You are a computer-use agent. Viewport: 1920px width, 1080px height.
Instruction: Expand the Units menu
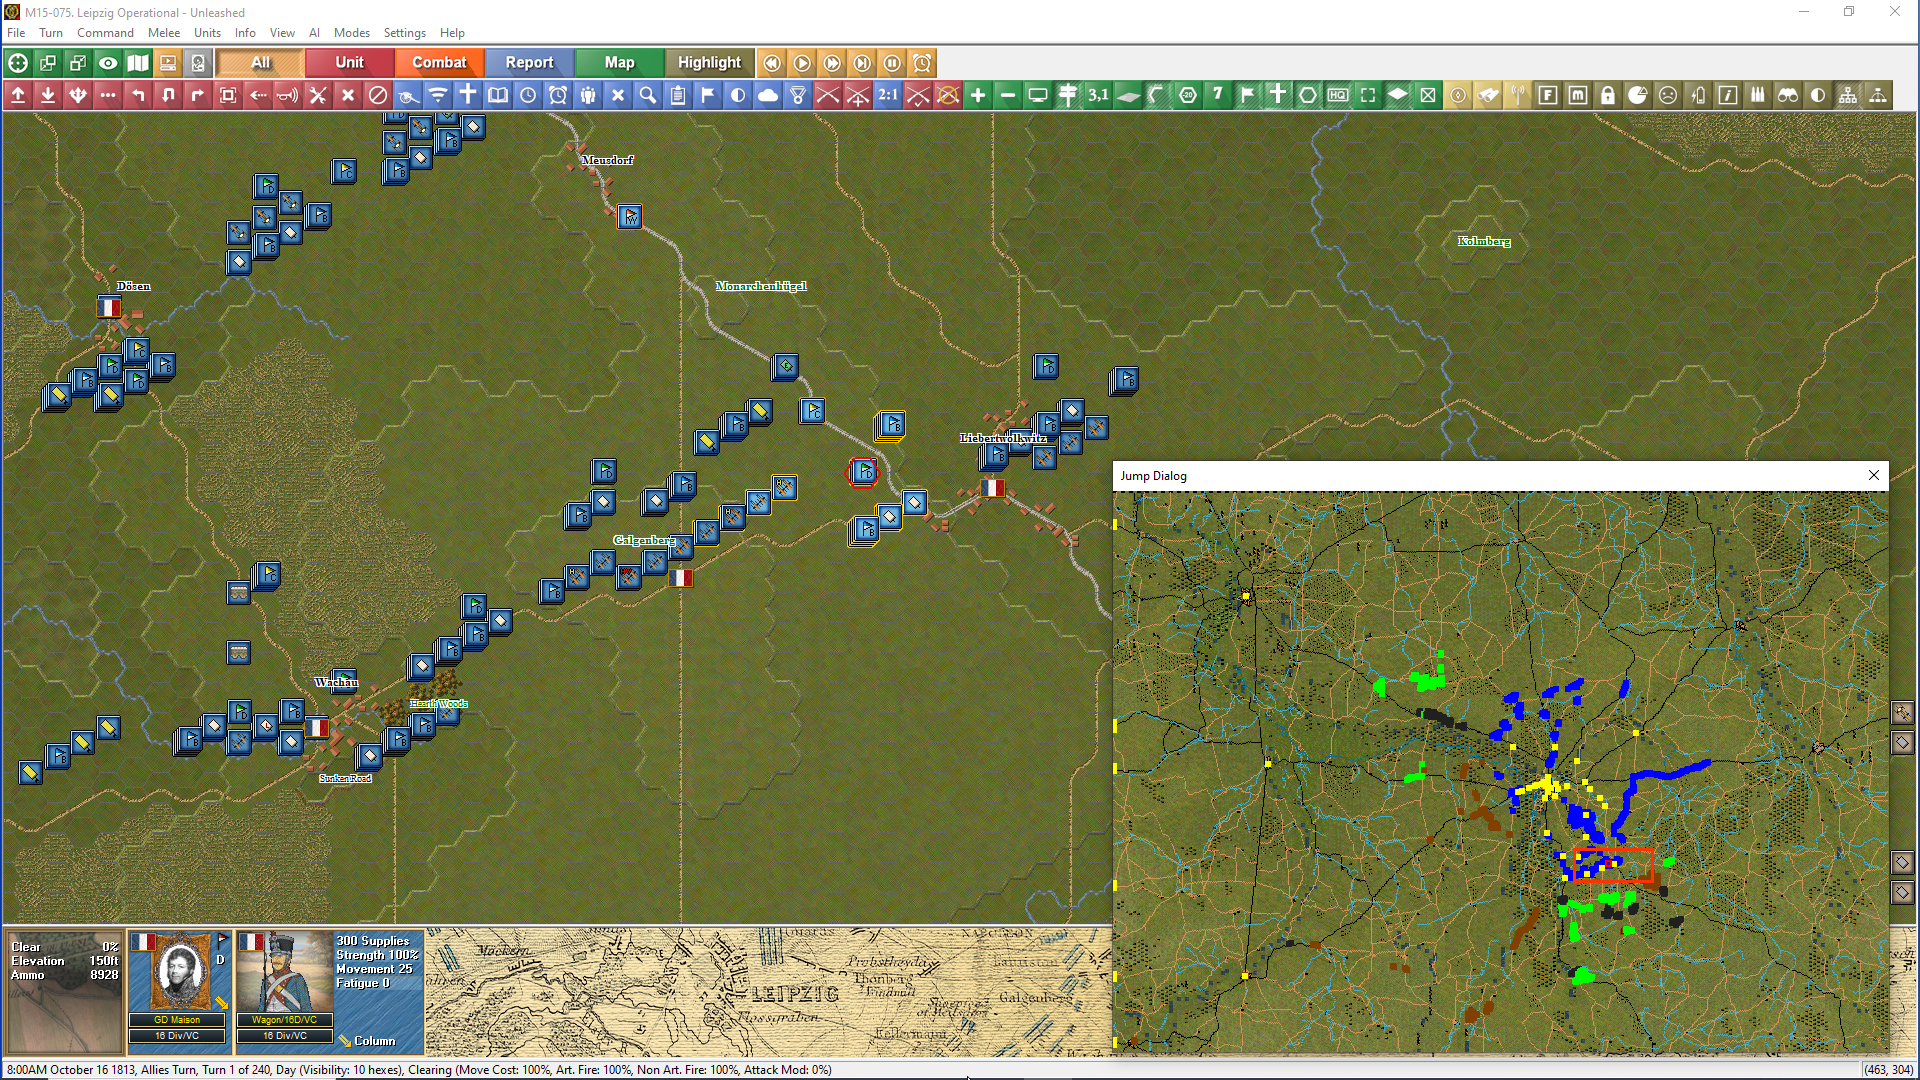point(207,33)
